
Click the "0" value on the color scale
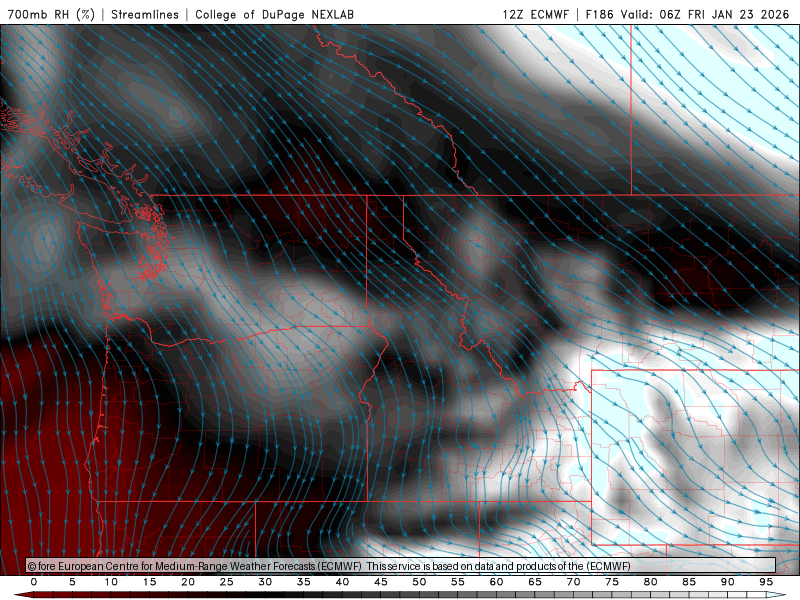tap(34, 582)
